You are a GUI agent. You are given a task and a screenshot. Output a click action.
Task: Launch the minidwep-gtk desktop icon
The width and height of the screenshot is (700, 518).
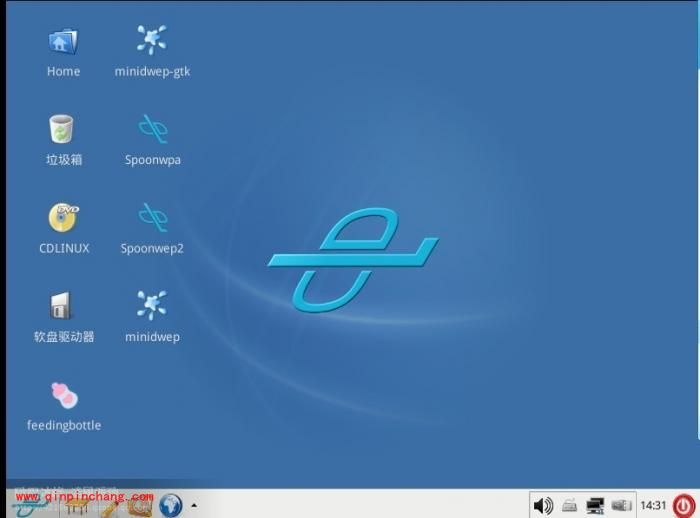(152, 40)
